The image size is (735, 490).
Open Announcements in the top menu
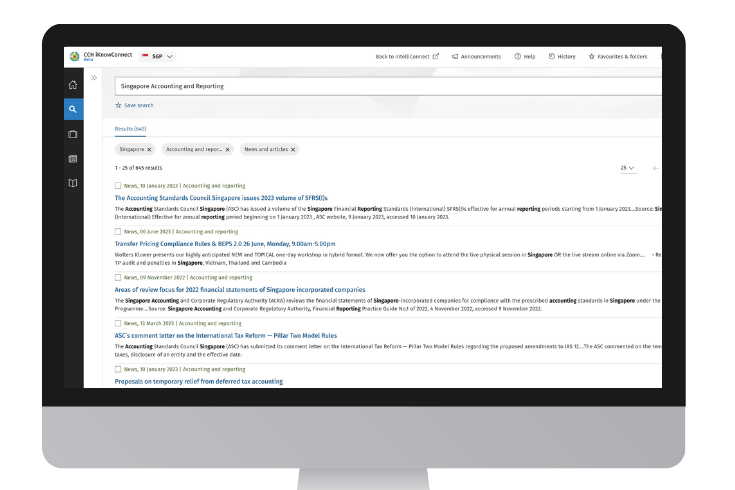pos(479,56)
